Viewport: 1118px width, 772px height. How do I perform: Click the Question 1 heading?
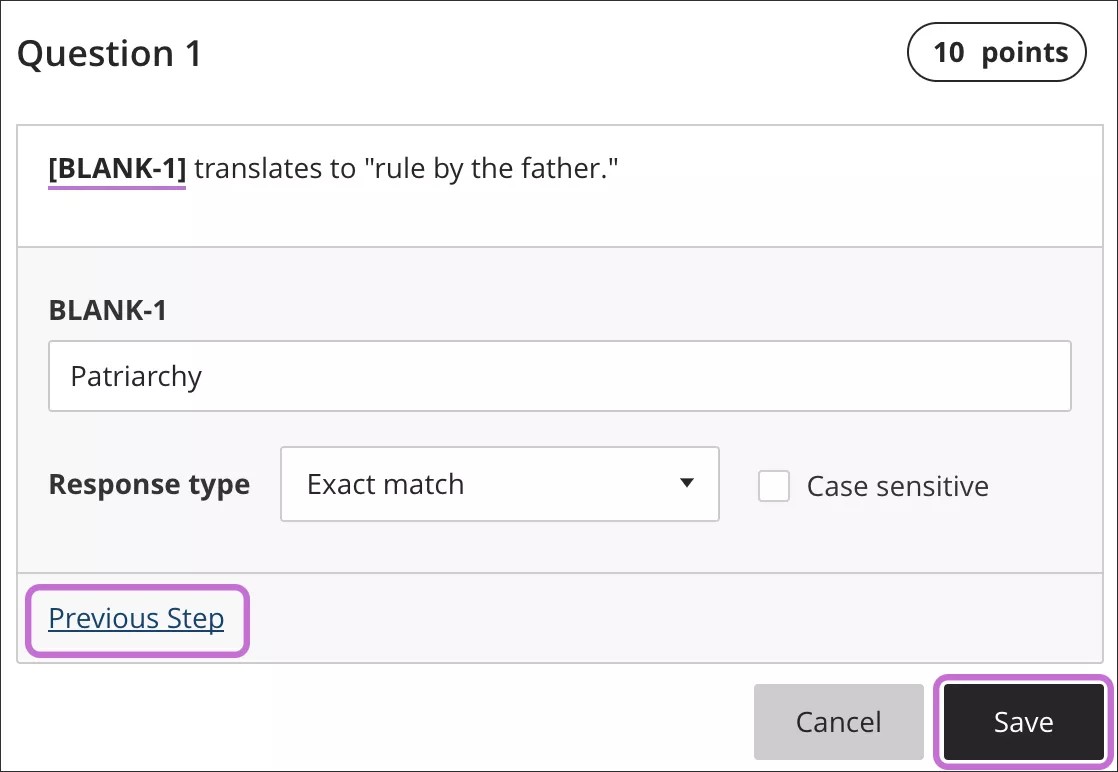point(108,53)
